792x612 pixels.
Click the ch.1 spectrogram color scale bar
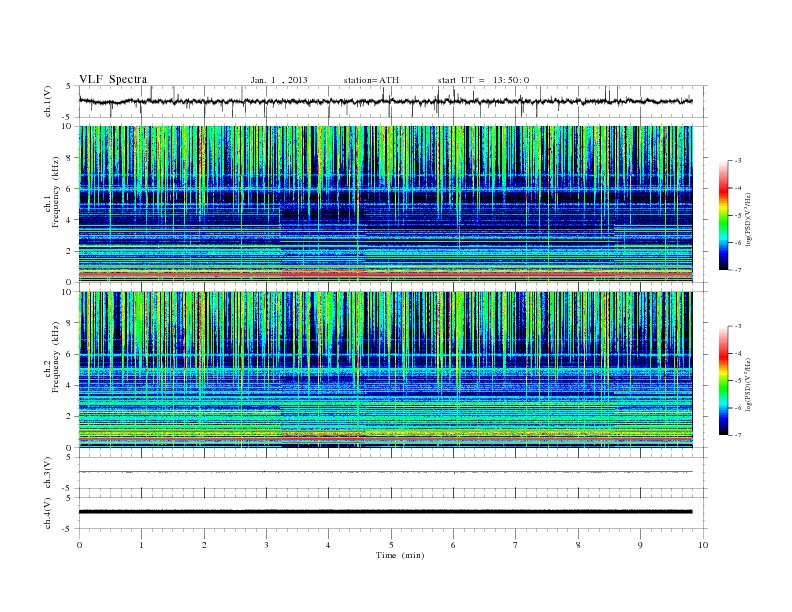point(723,215)
